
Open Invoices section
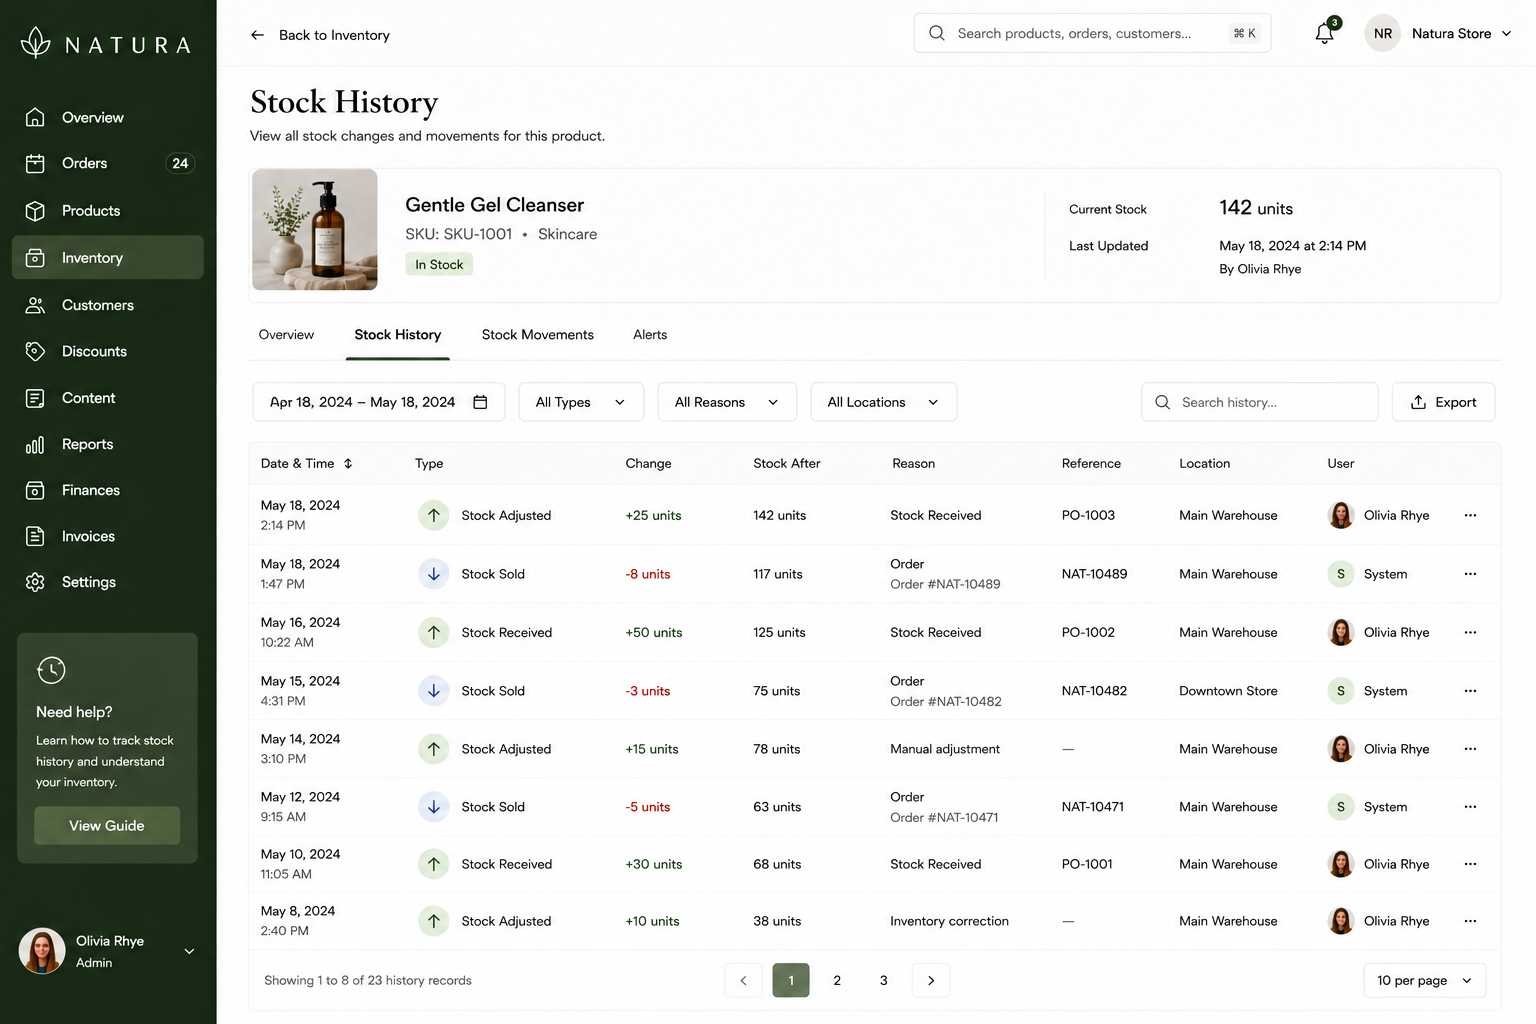(x=107, y=536)
